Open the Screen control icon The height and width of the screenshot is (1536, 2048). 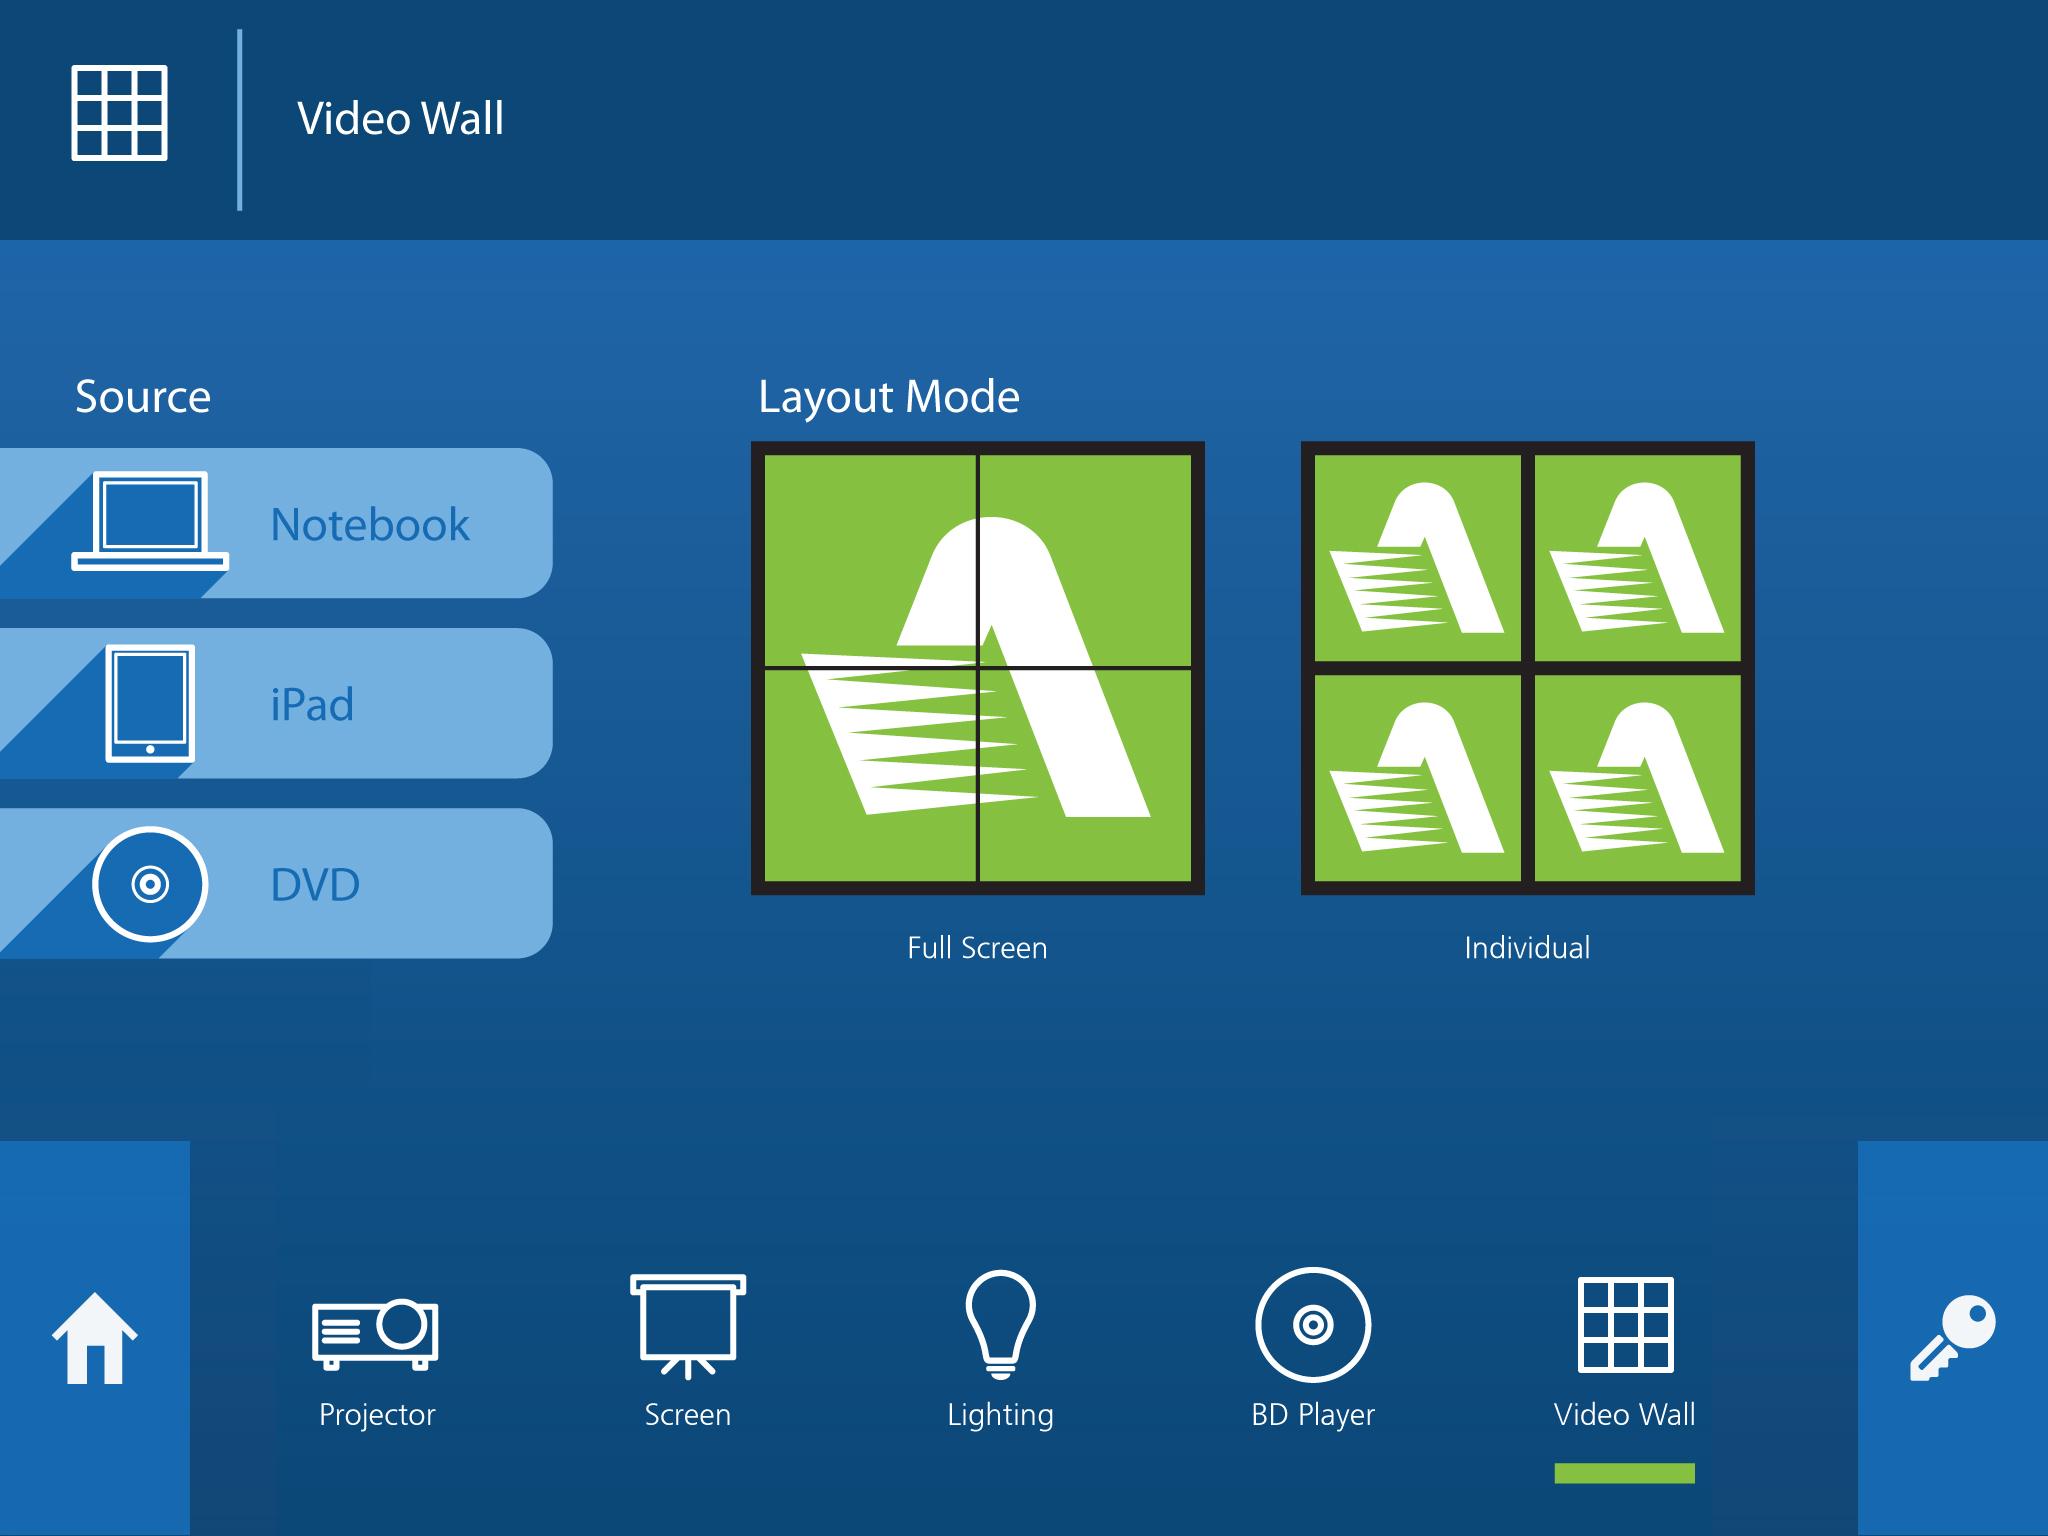tap(687, 1325)
